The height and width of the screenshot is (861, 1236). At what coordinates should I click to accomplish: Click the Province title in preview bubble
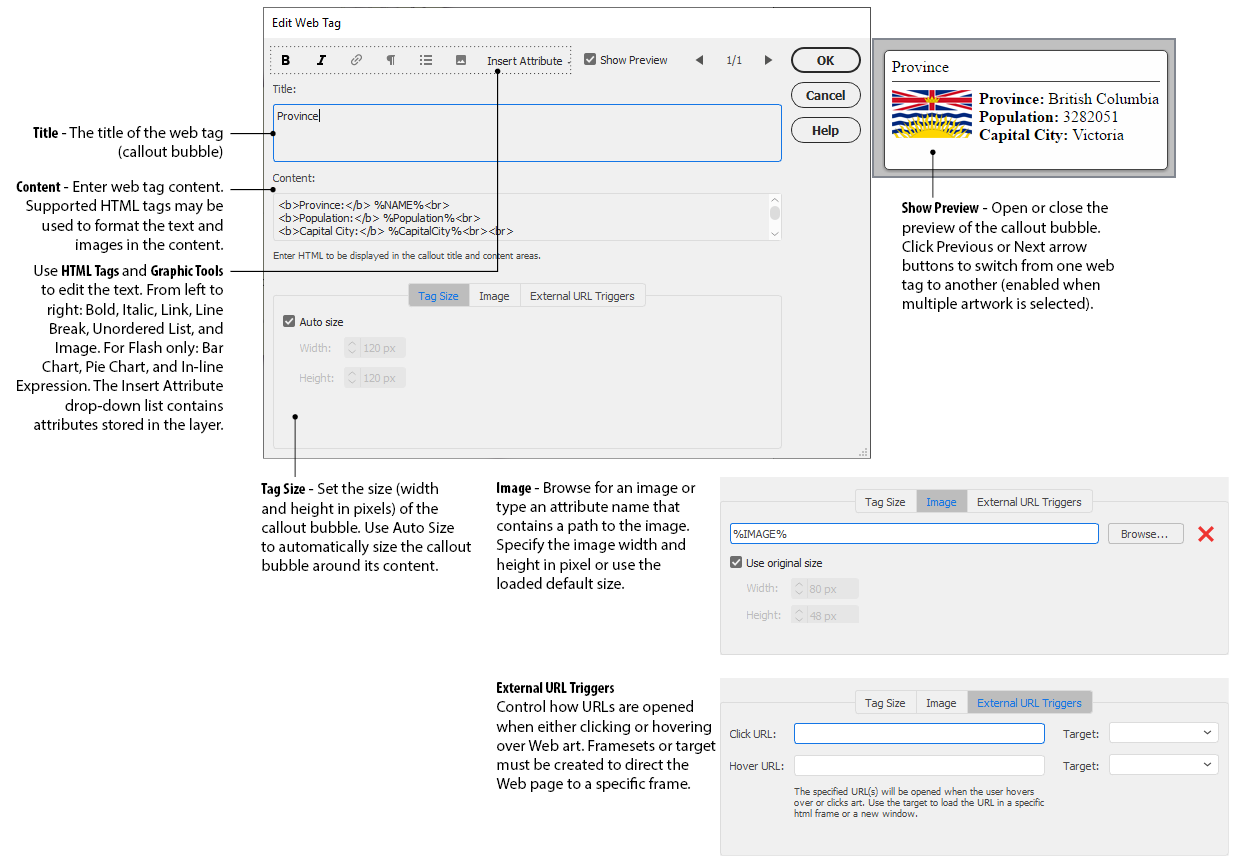pyautogui.click(x=920, y=67)
